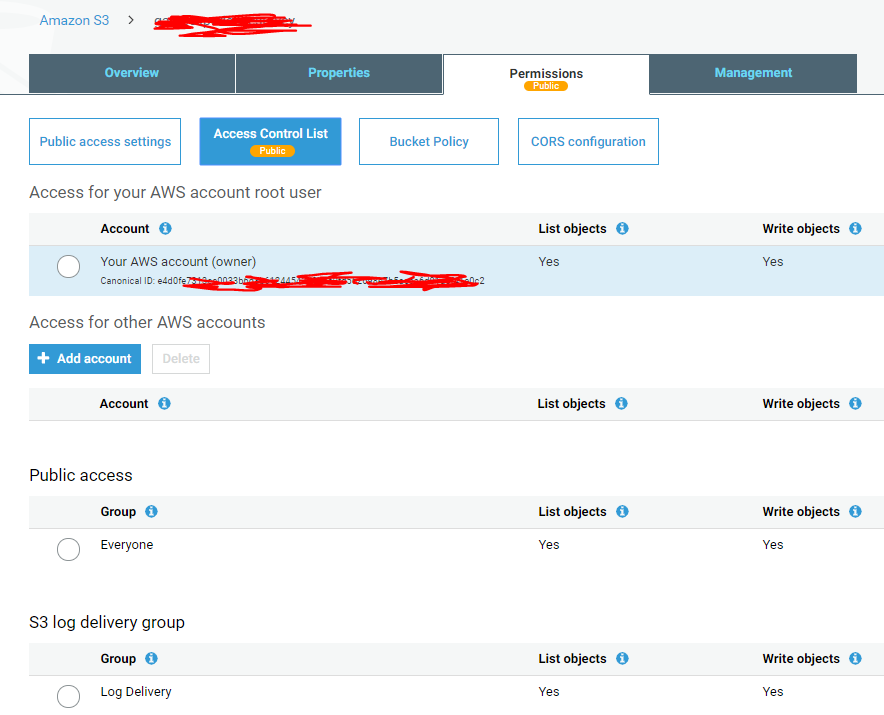Select the Everyone group radio button
The width and height of the screenshot is (884, 715).
(x=68, y=549)
